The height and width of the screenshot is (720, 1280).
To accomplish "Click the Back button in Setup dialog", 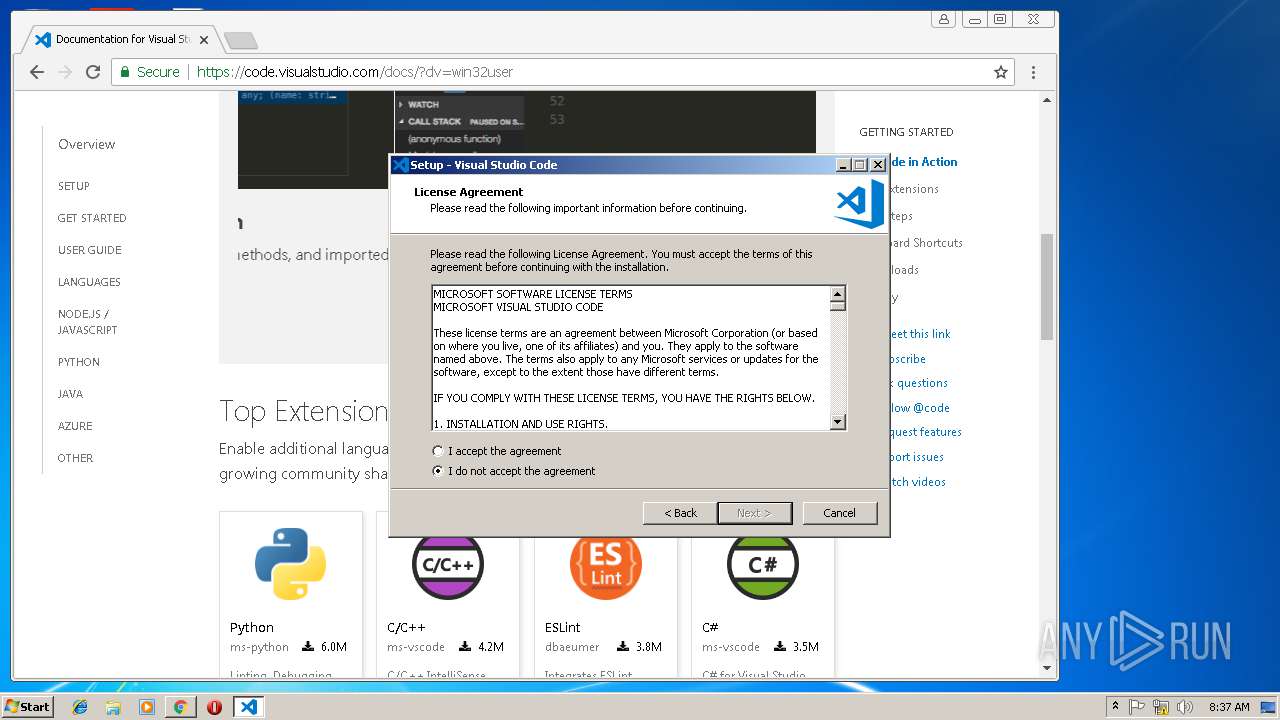I will click(x=679, y=513).
